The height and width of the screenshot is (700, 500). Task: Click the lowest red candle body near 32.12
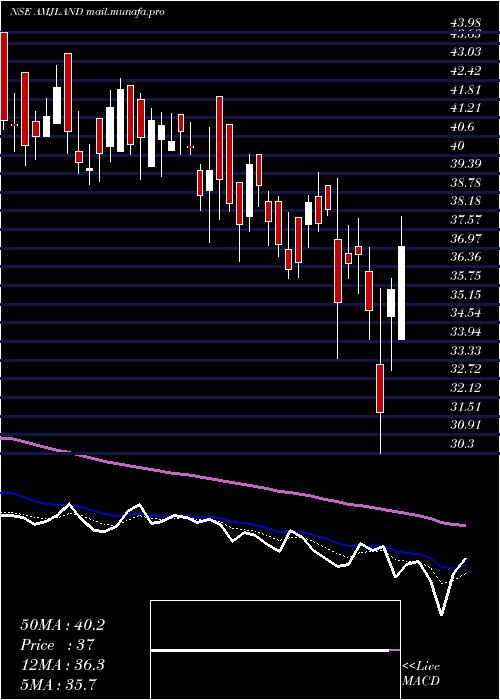380,388
